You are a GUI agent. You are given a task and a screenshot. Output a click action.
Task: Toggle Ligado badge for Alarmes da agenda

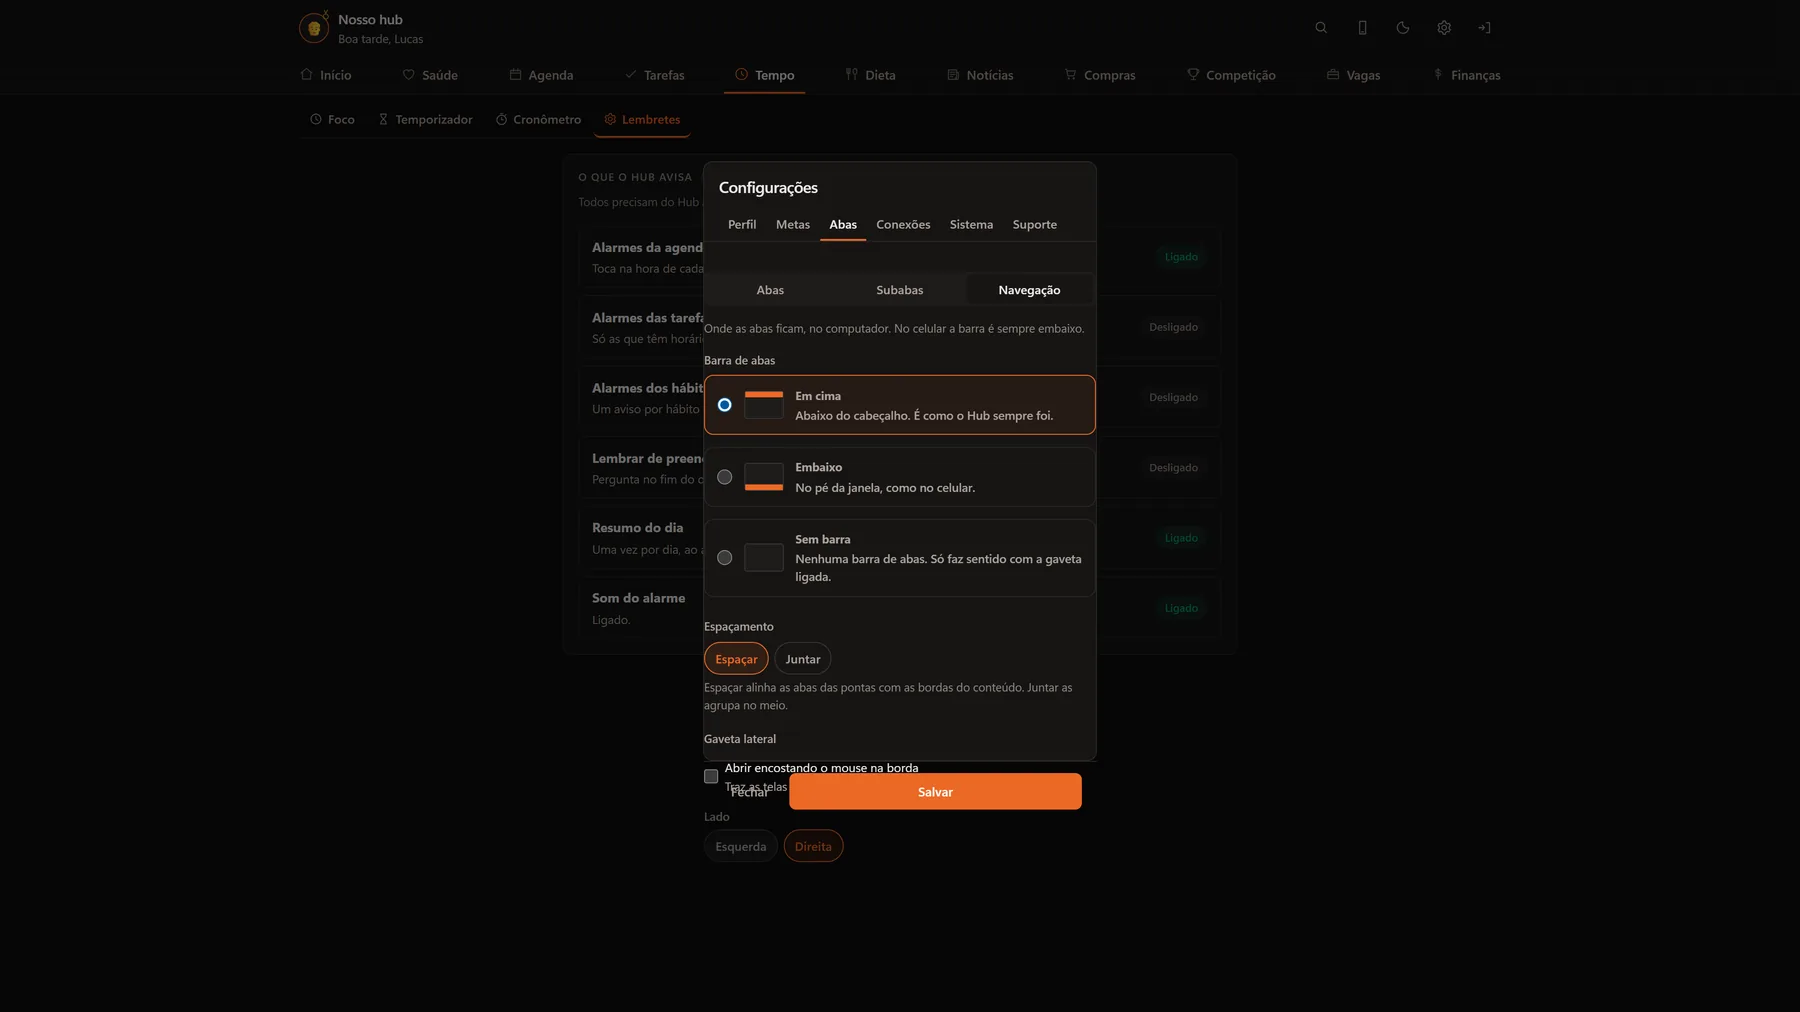tap(1181, 257)
